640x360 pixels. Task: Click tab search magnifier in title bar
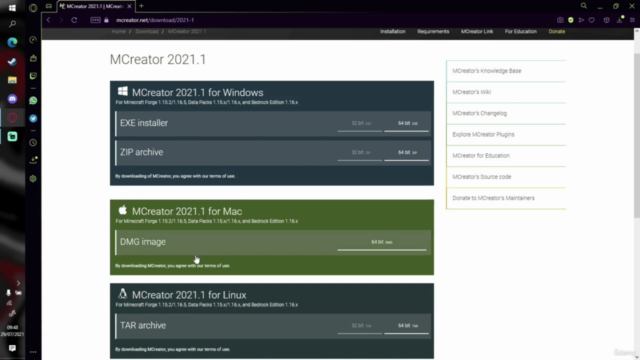584,6
